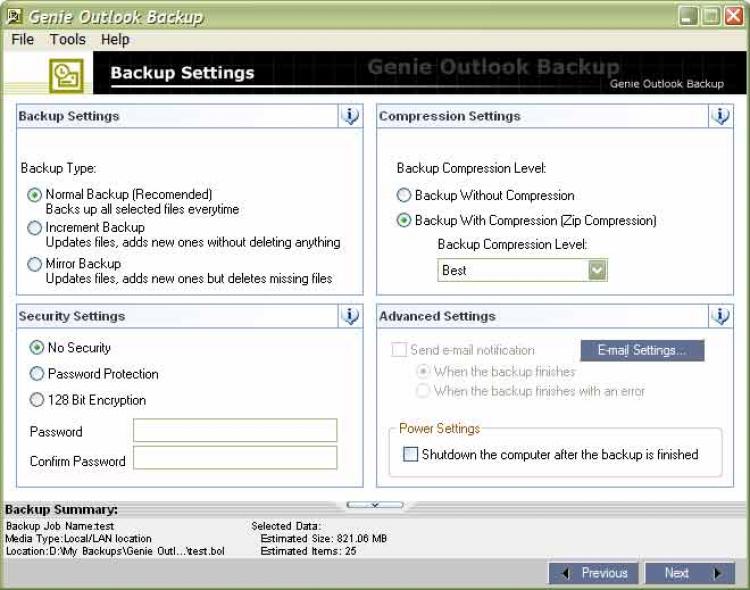Select Backup Without Compression
The width and height of the screenshot is (750, 590).
point(404,196)
